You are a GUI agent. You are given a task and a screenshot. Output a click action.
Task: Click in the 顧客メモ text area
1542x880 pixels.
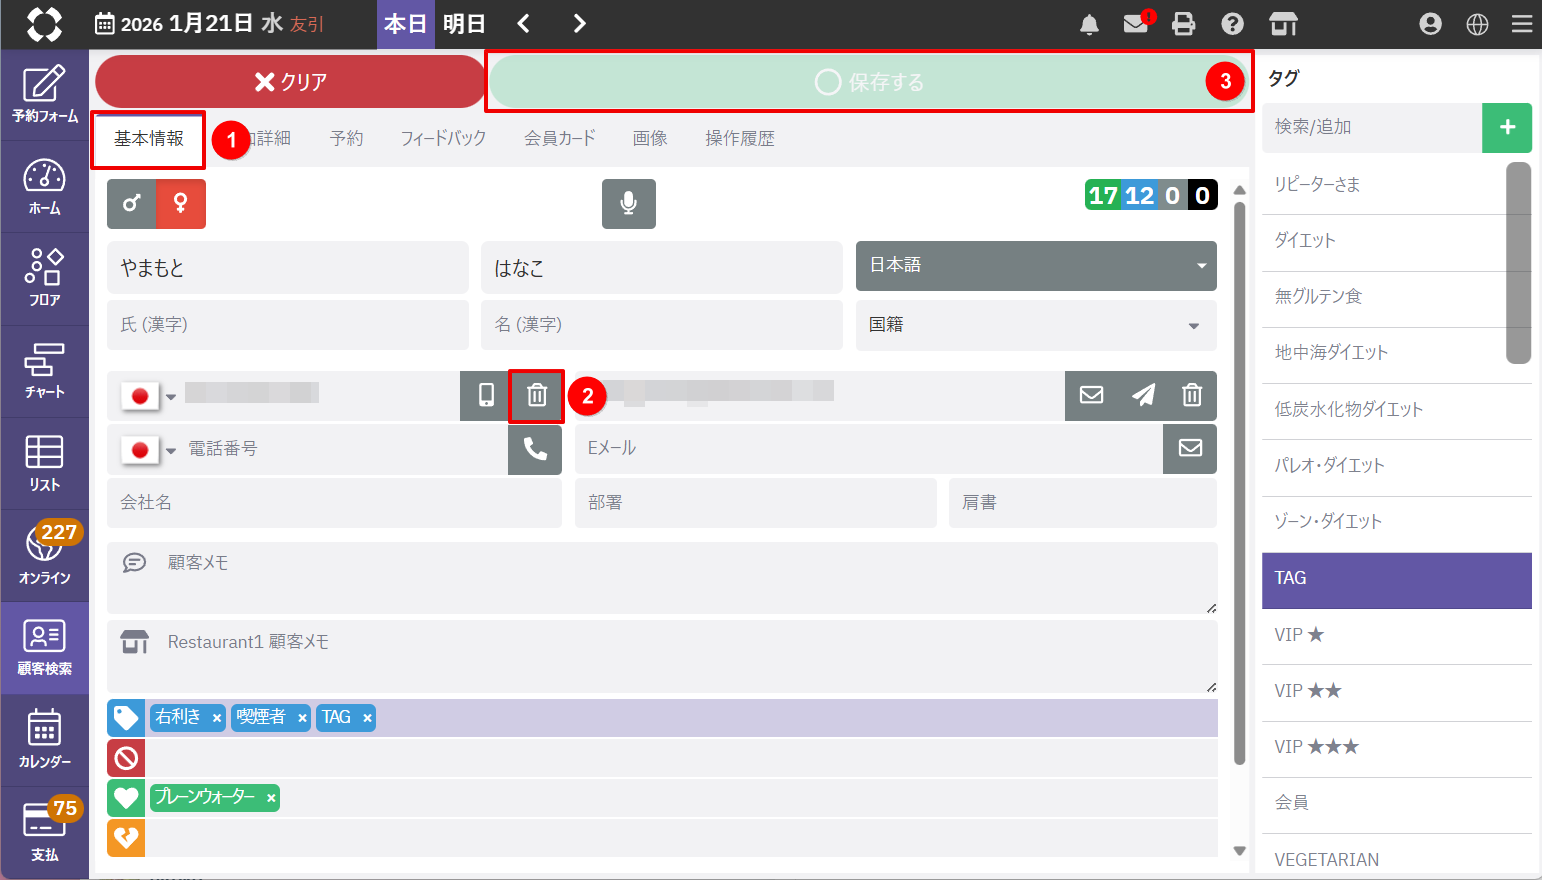[x=662, y=578]
